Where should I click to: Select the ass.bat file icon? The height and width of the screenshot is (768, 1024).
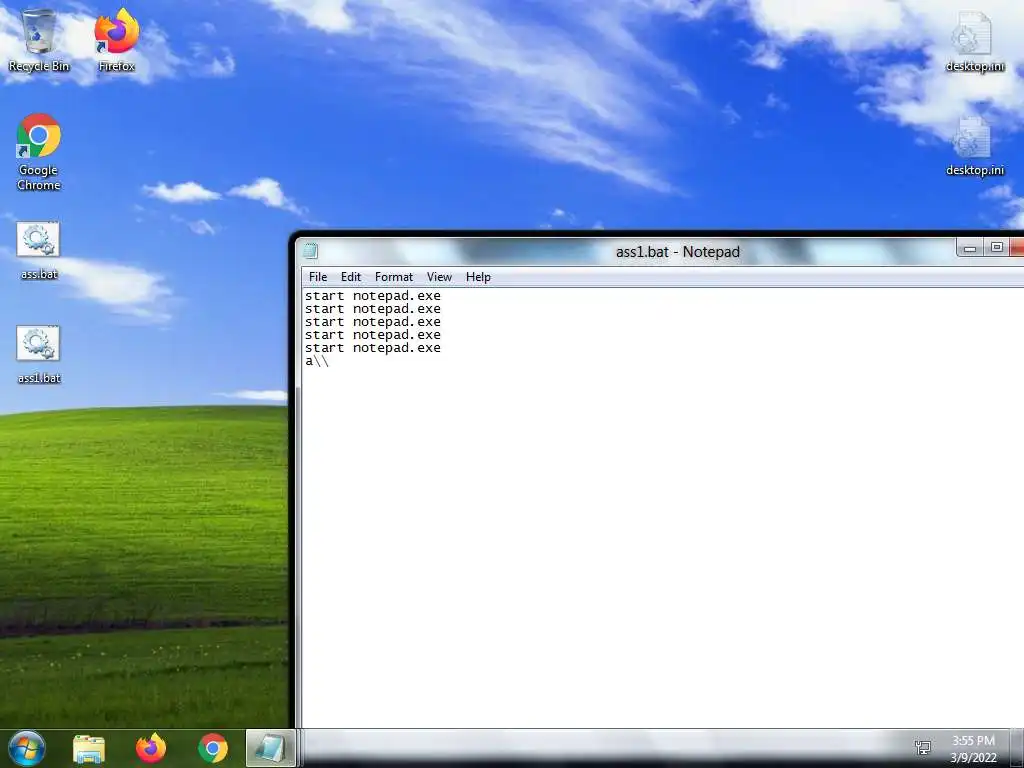39,250
